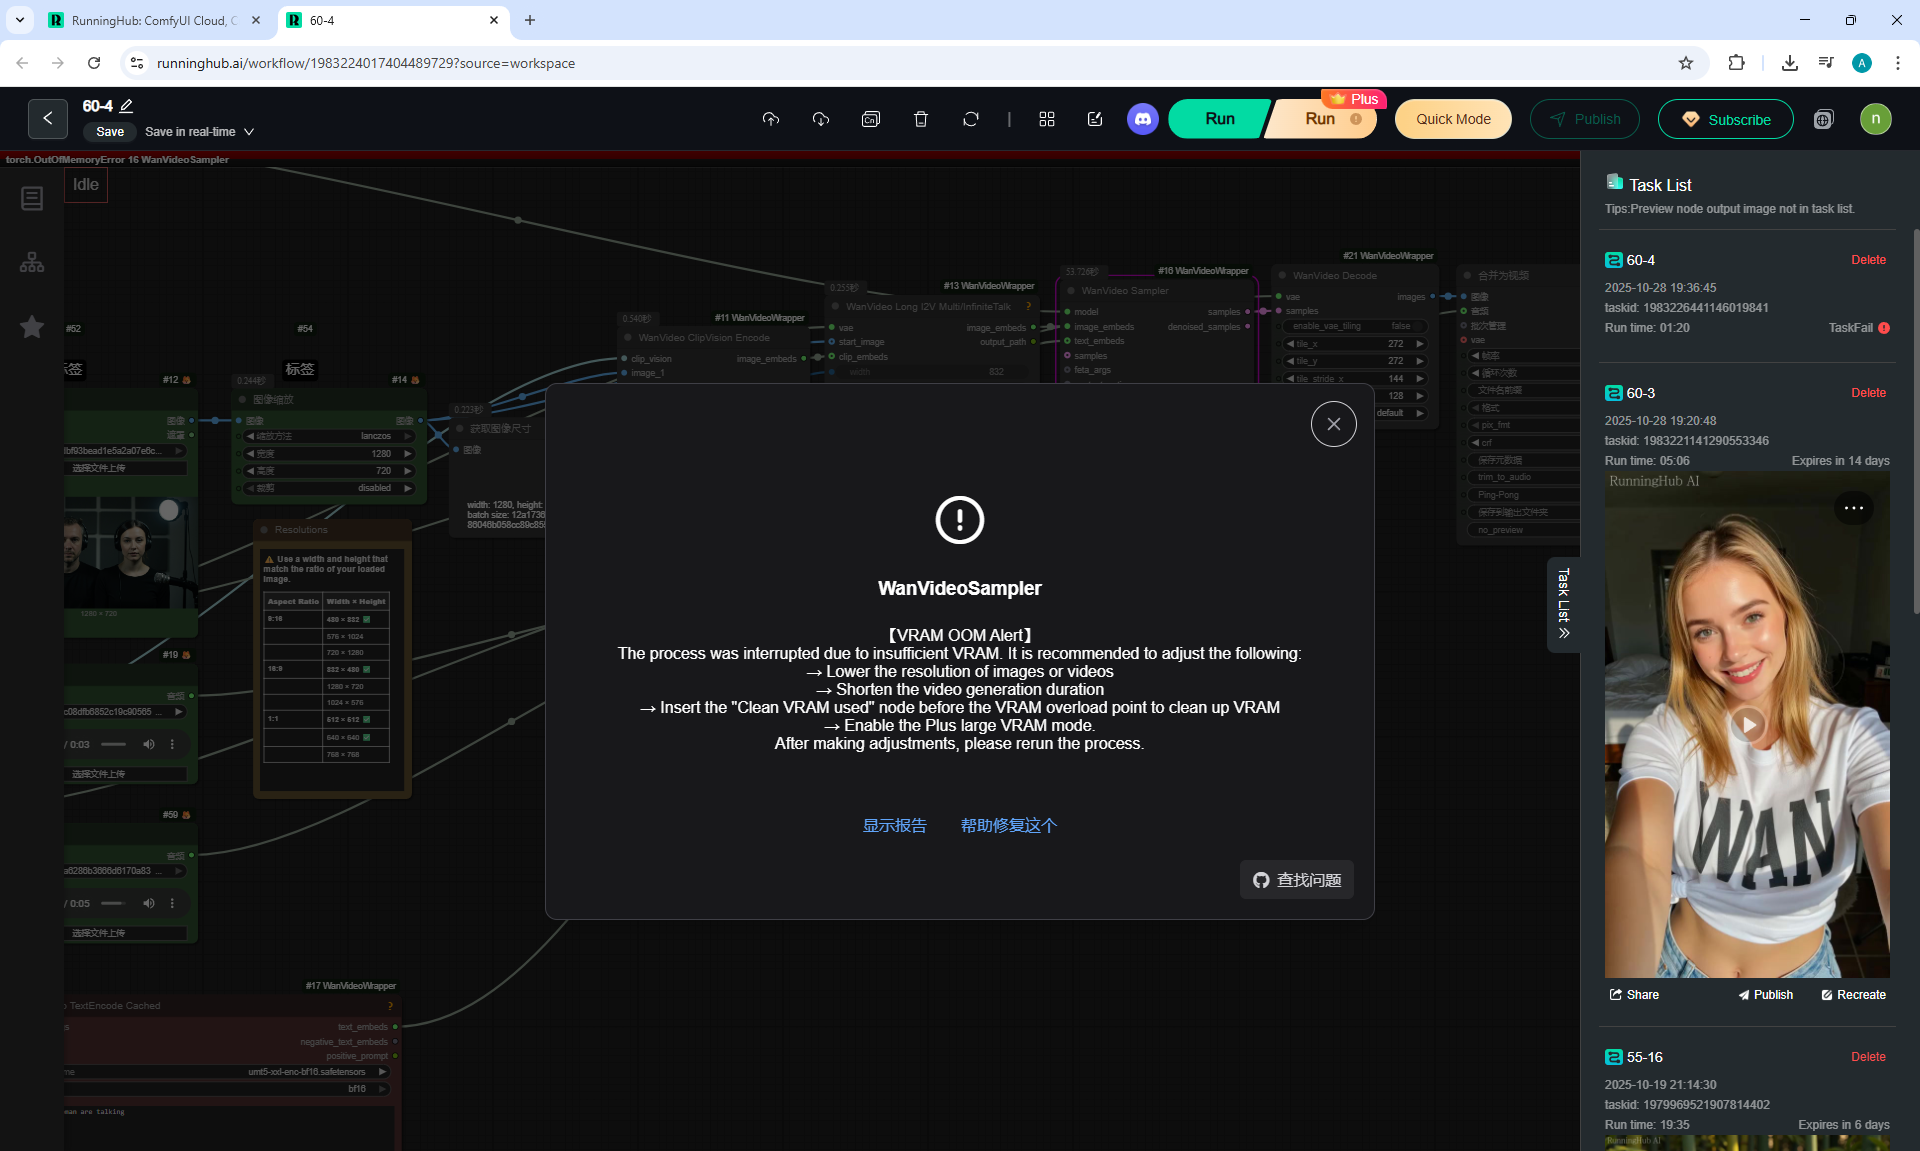Close the WanVideoSampler error dialog
Image resolution: width=1920 pixels, height=1151 pixels.
pyautogui.click(x=1333, y=424)
